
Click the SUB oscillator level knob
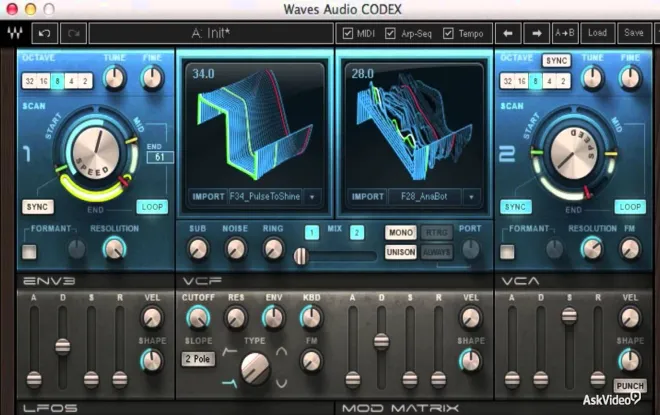coord(197,249)
